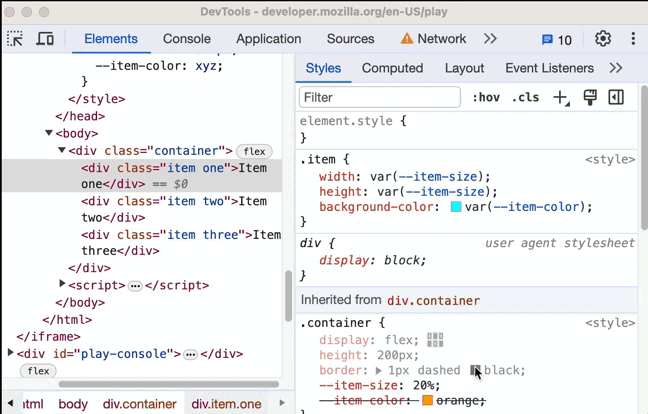
Task: Open the DevTools three-dot customize menu
Action: (633, 39)
